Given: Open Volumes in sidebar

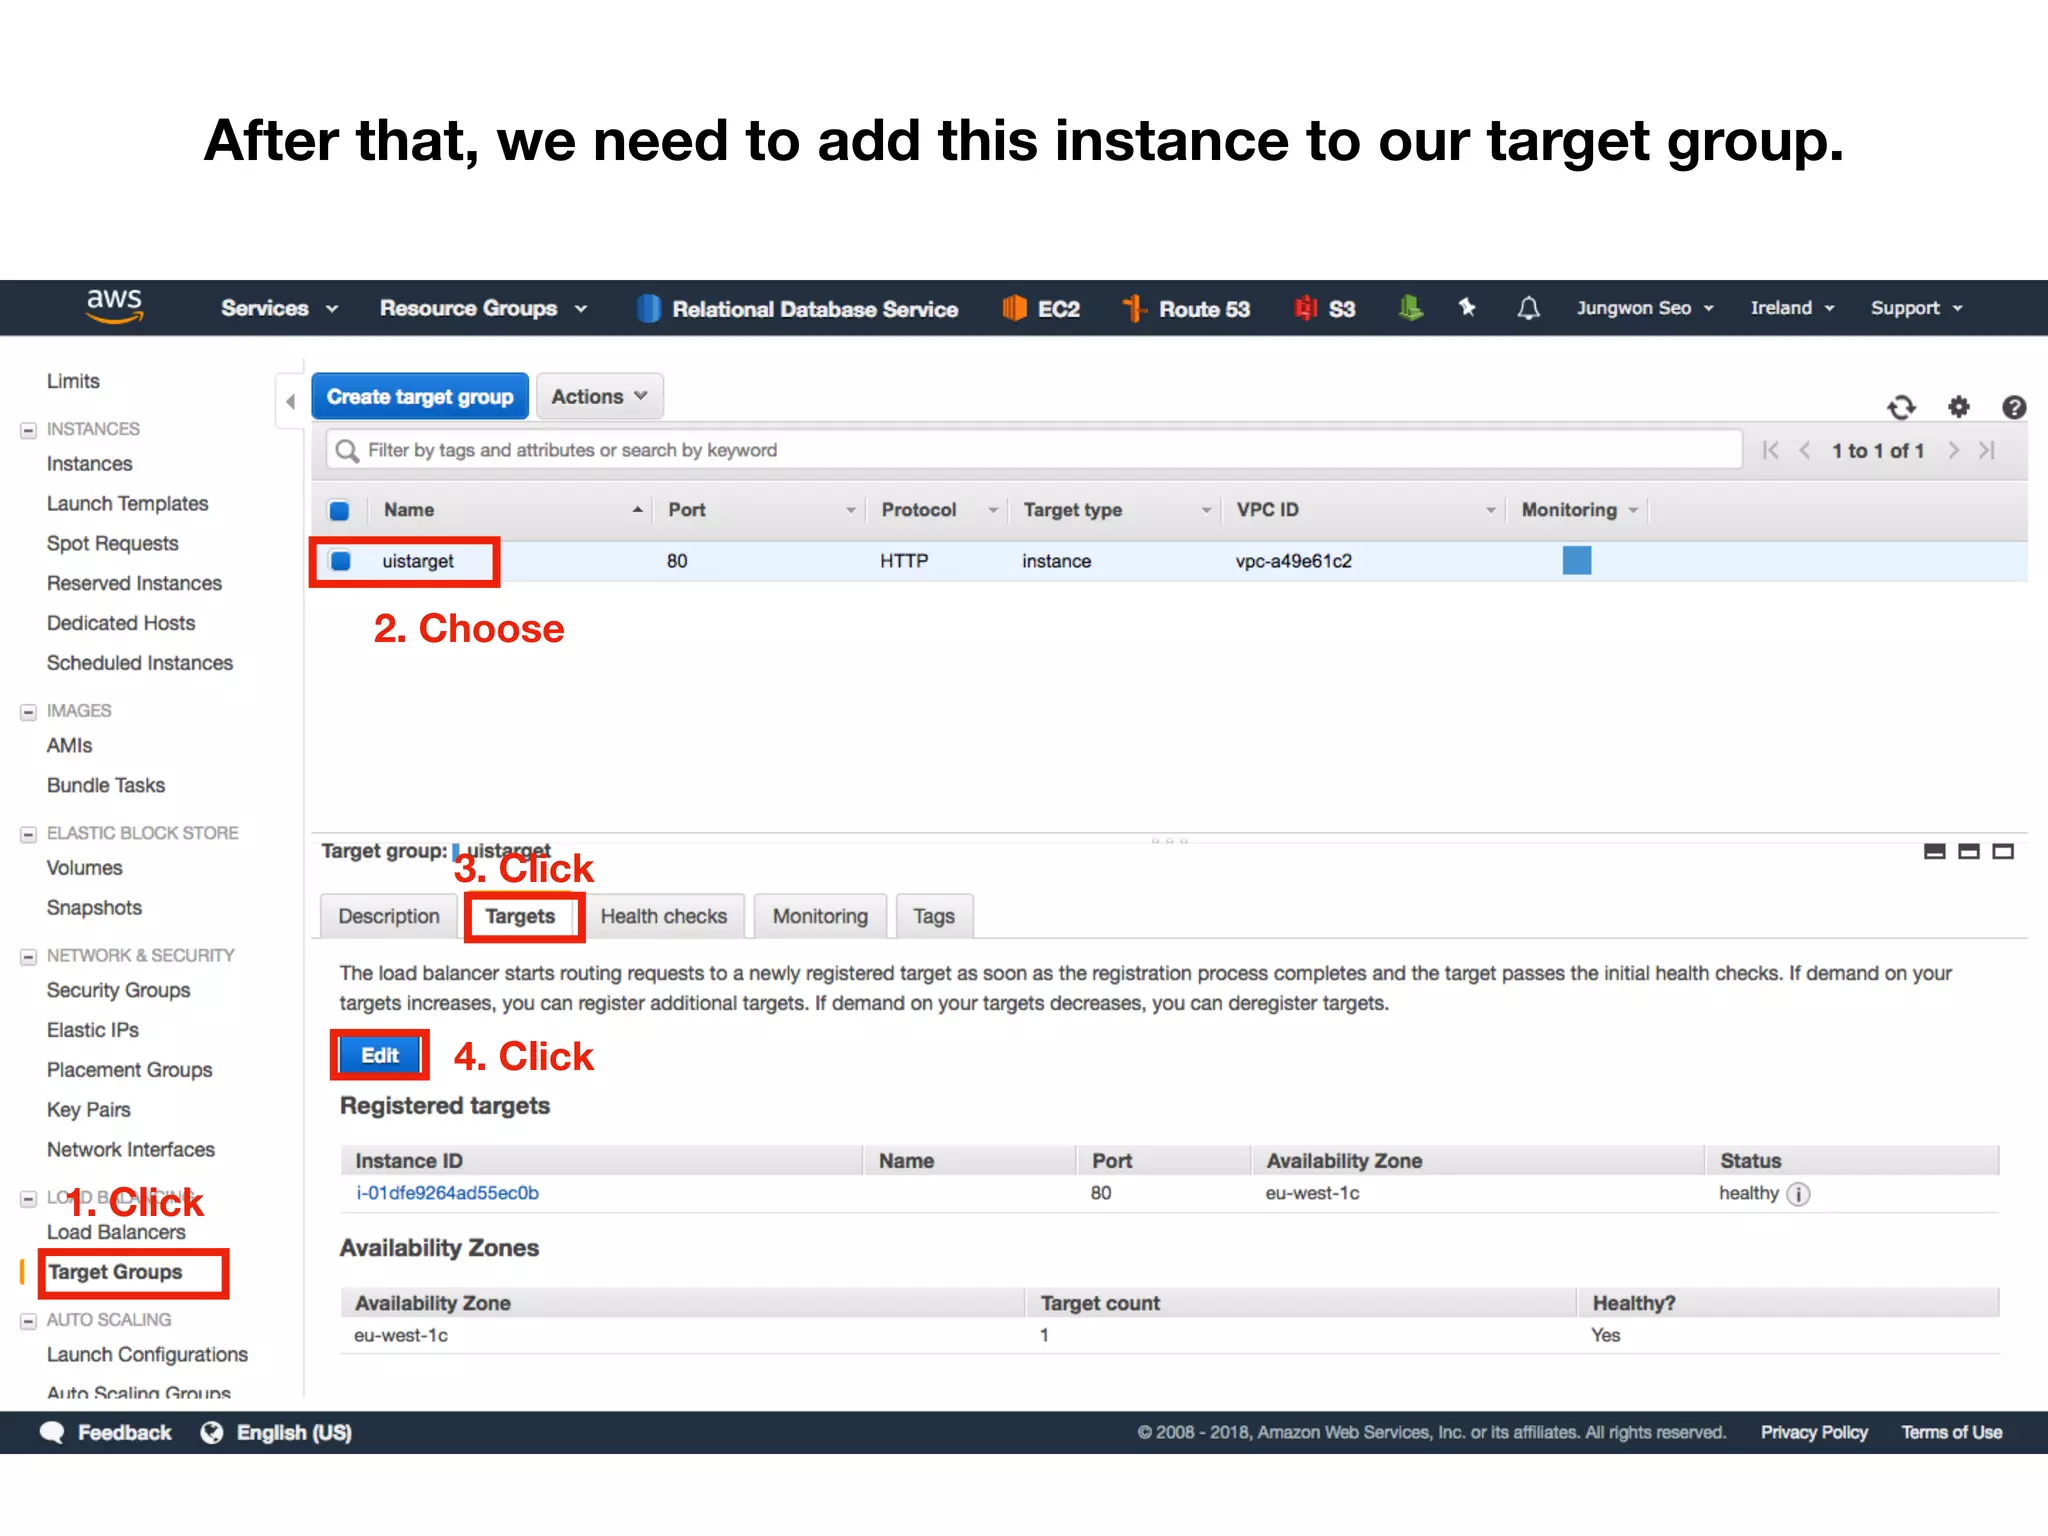Looking at the screenshot, I should coord(84,869).
